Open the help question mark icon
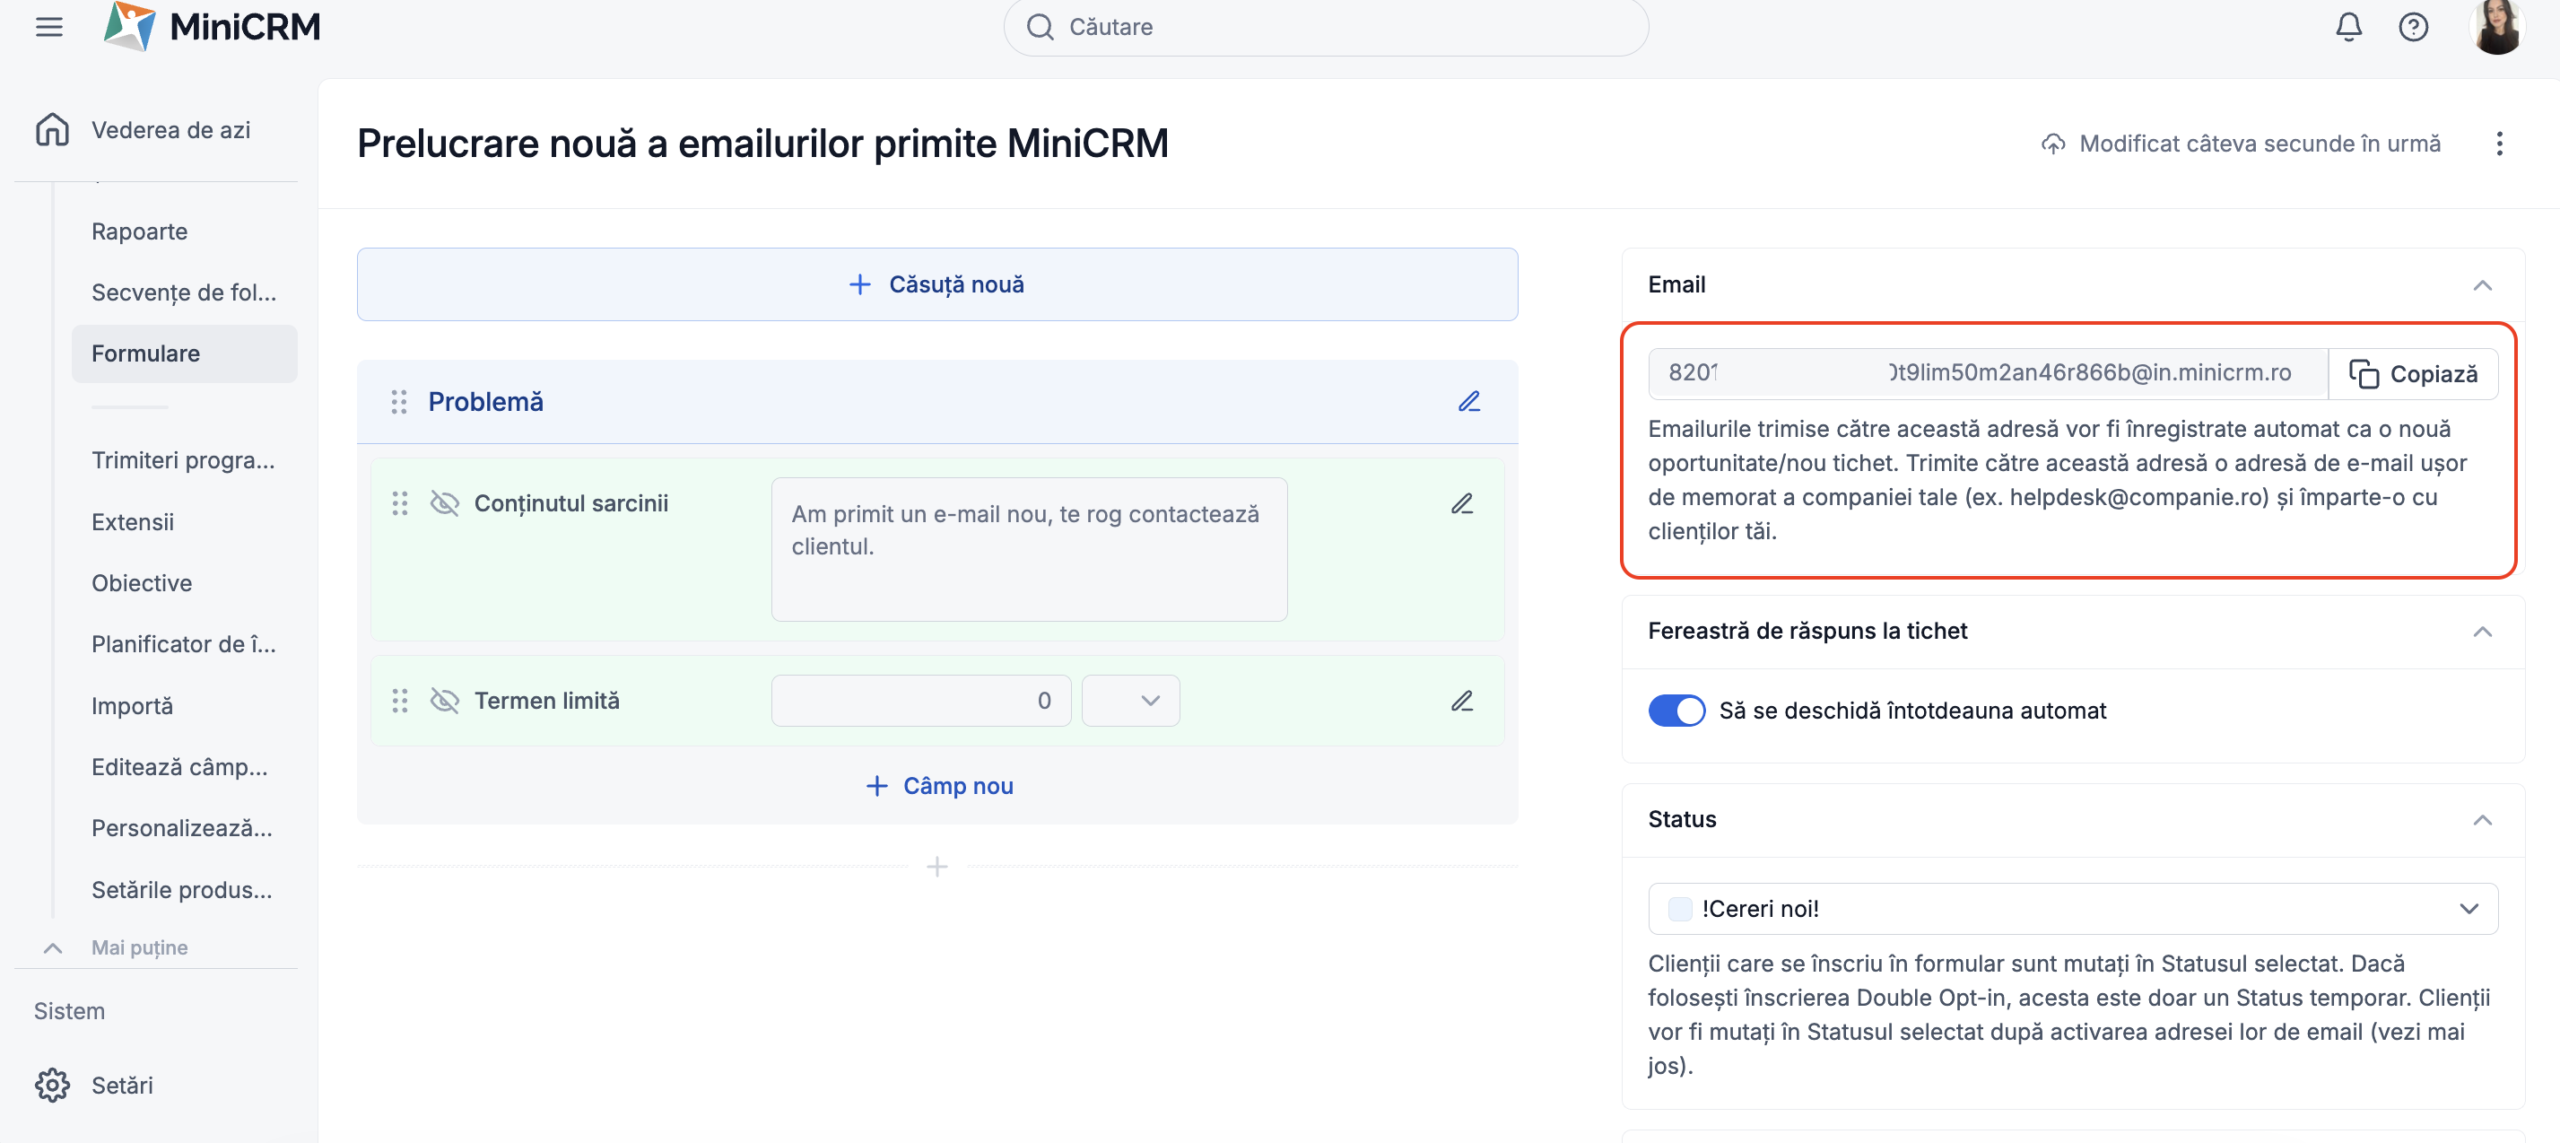The height and width of the screenshot is (1143, 2560). tap(2413, 27)
